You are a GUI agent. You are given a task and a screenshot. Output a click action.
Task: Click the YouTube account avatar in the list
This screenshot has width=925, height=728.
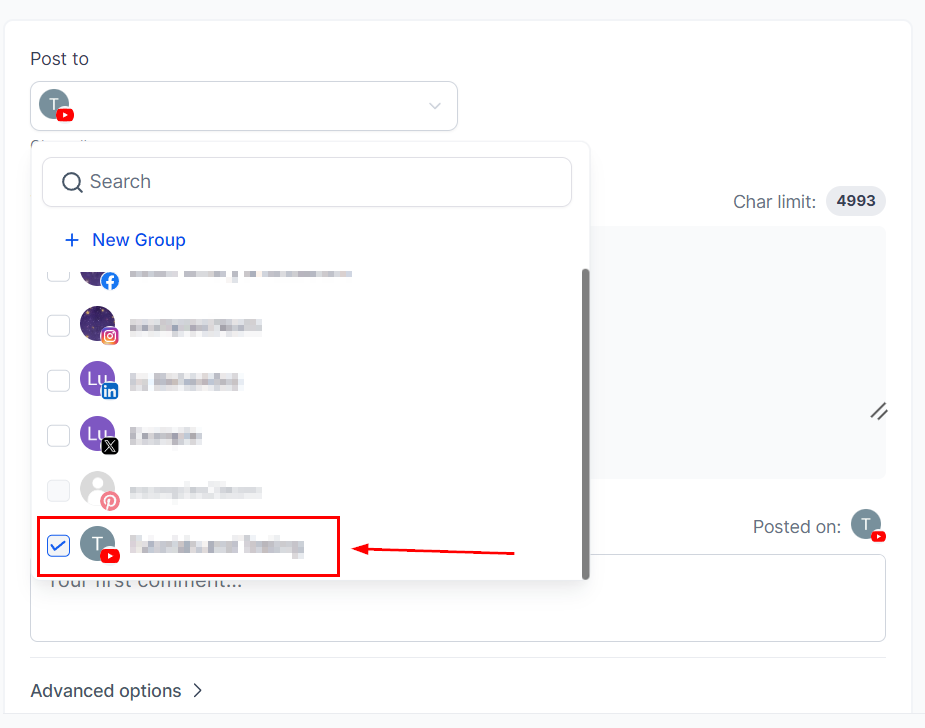click(x=98, y=546)
